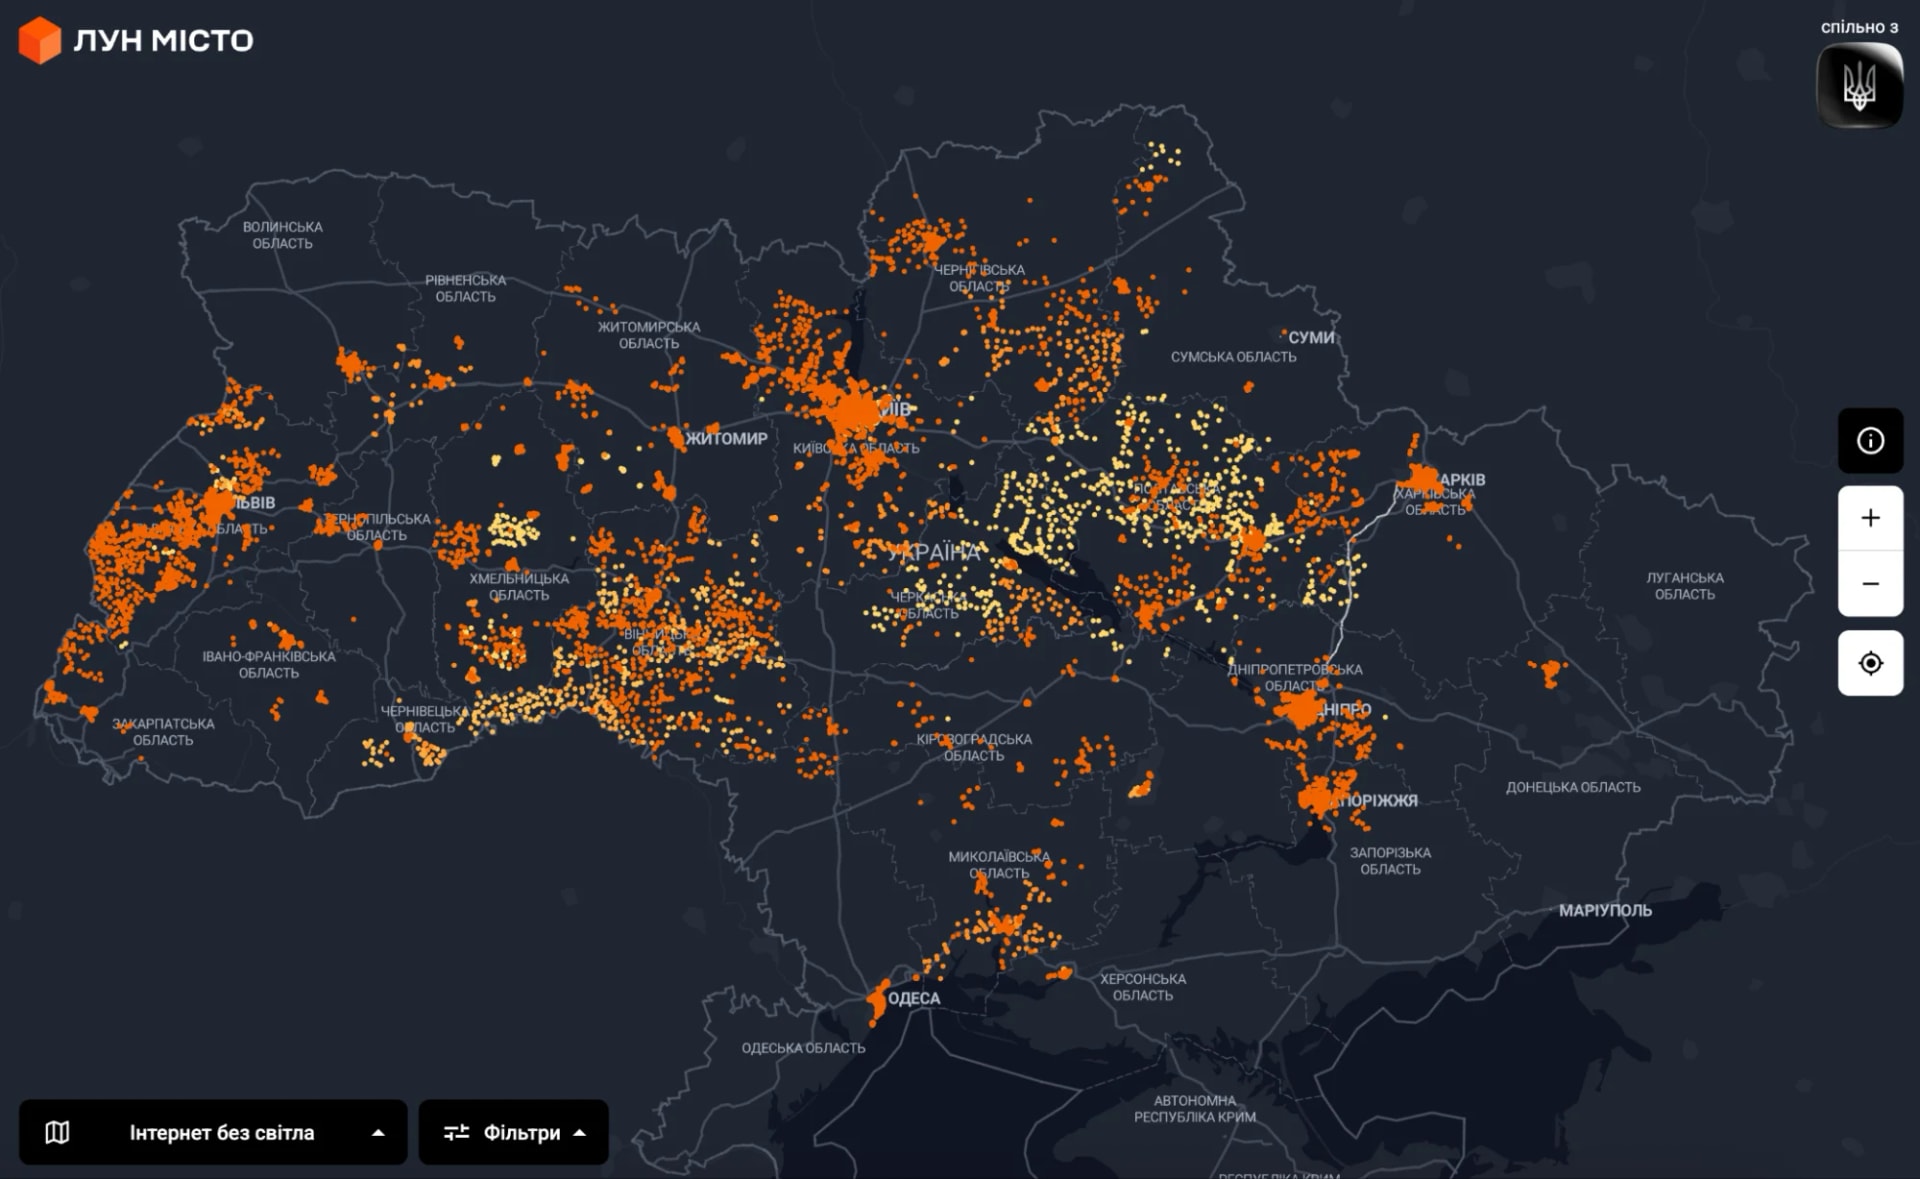Viewport: 1920px width, 1179px height.
Task: Click the ЖИТОМИР city label on map
Action: pyautogui.click(x=727, y=438)
